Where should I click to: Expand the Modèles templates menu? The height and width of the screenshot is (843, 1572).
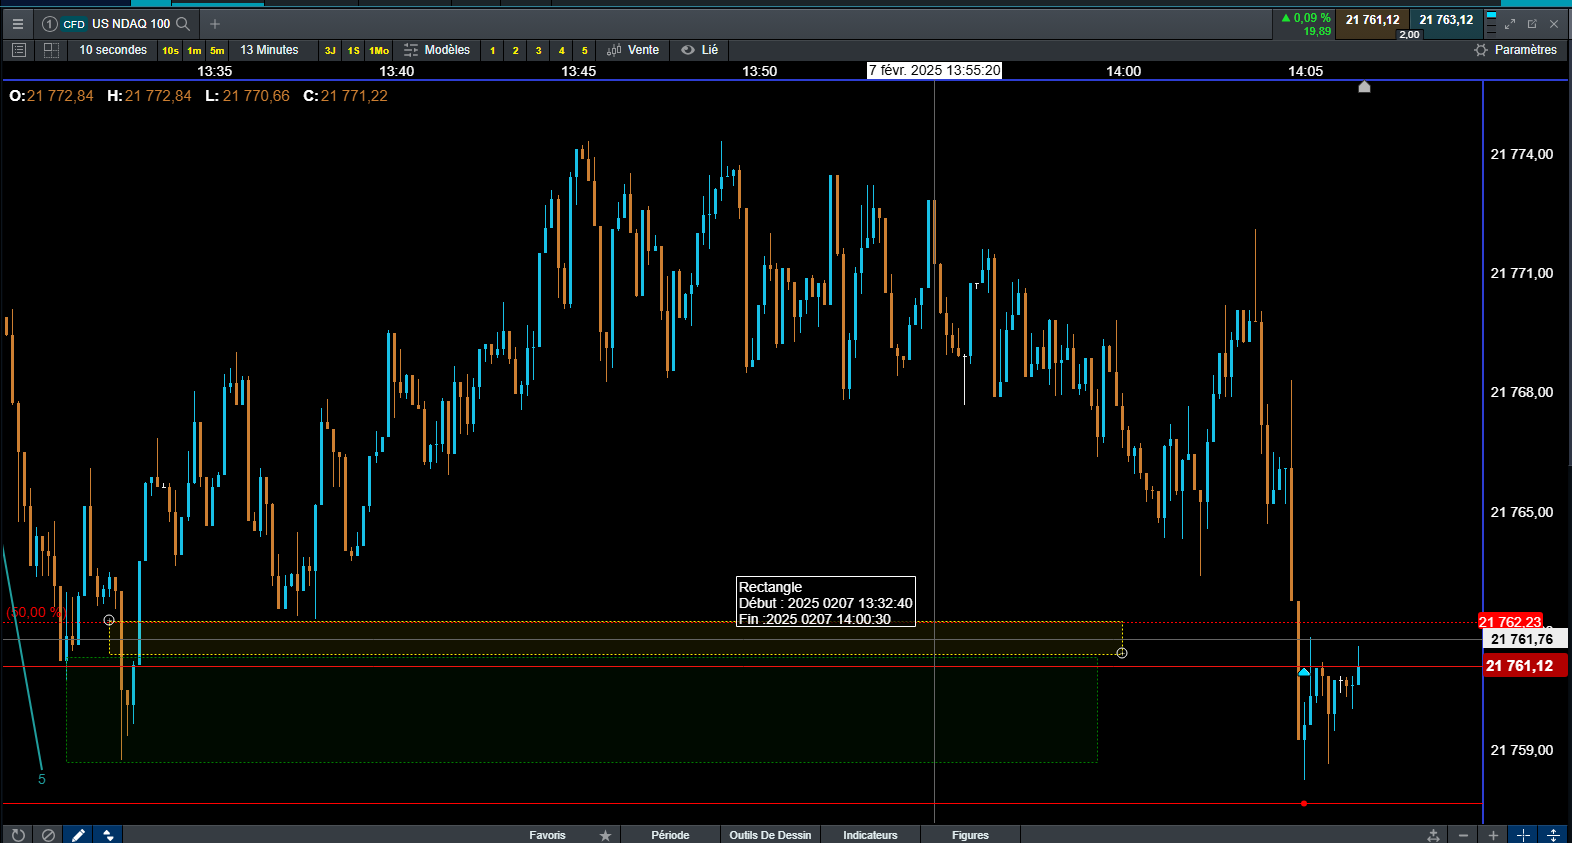[x=437, y=50]
